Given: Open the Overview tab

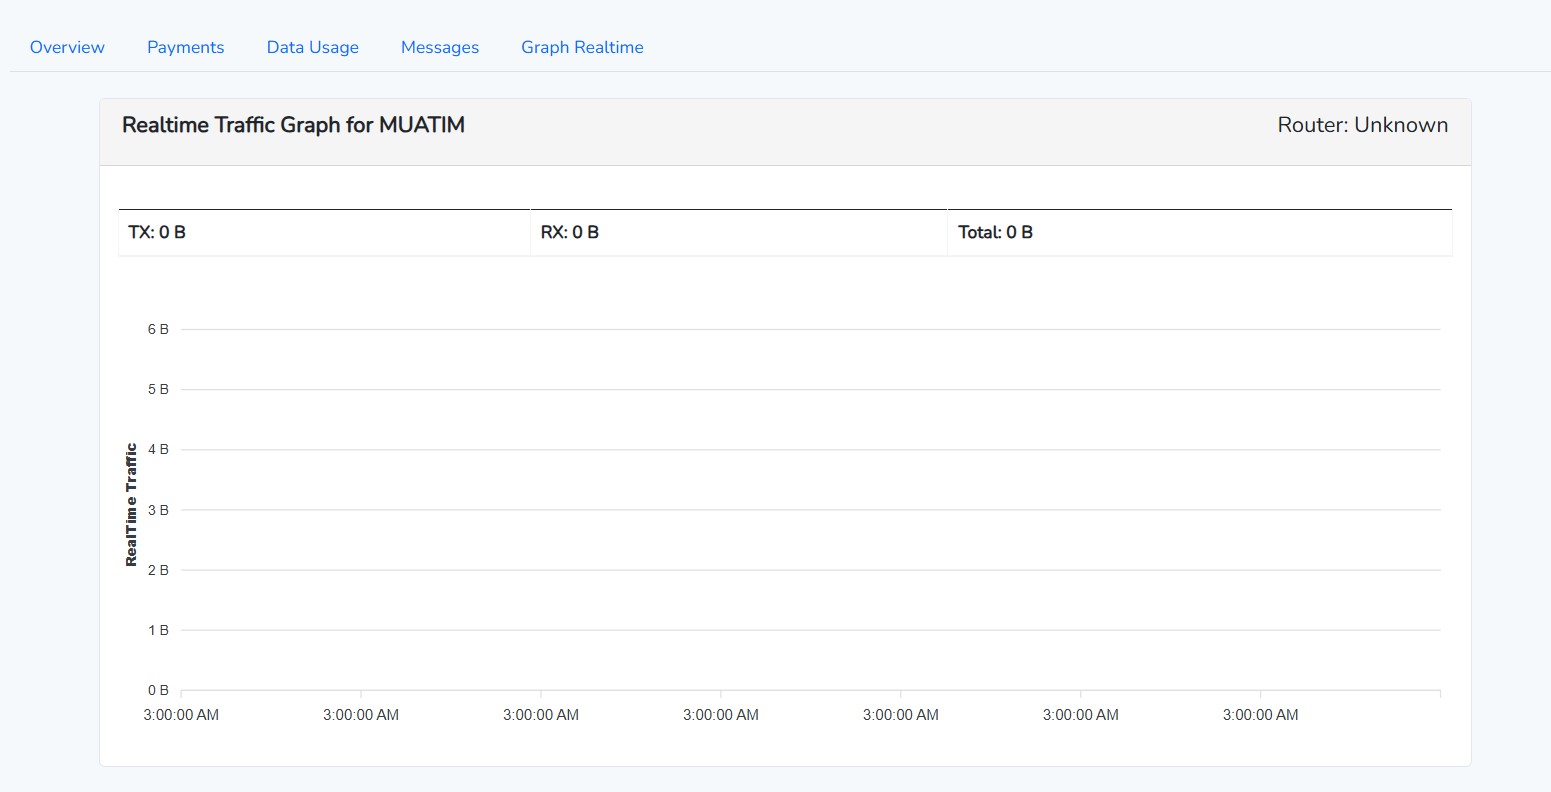Looking at the screenshot, I should click(67, 47).
